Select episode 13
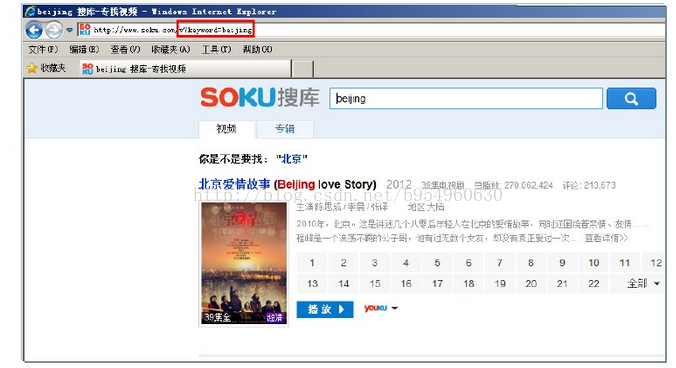Screen dimensions: 676x368 [x=312, y=284]
